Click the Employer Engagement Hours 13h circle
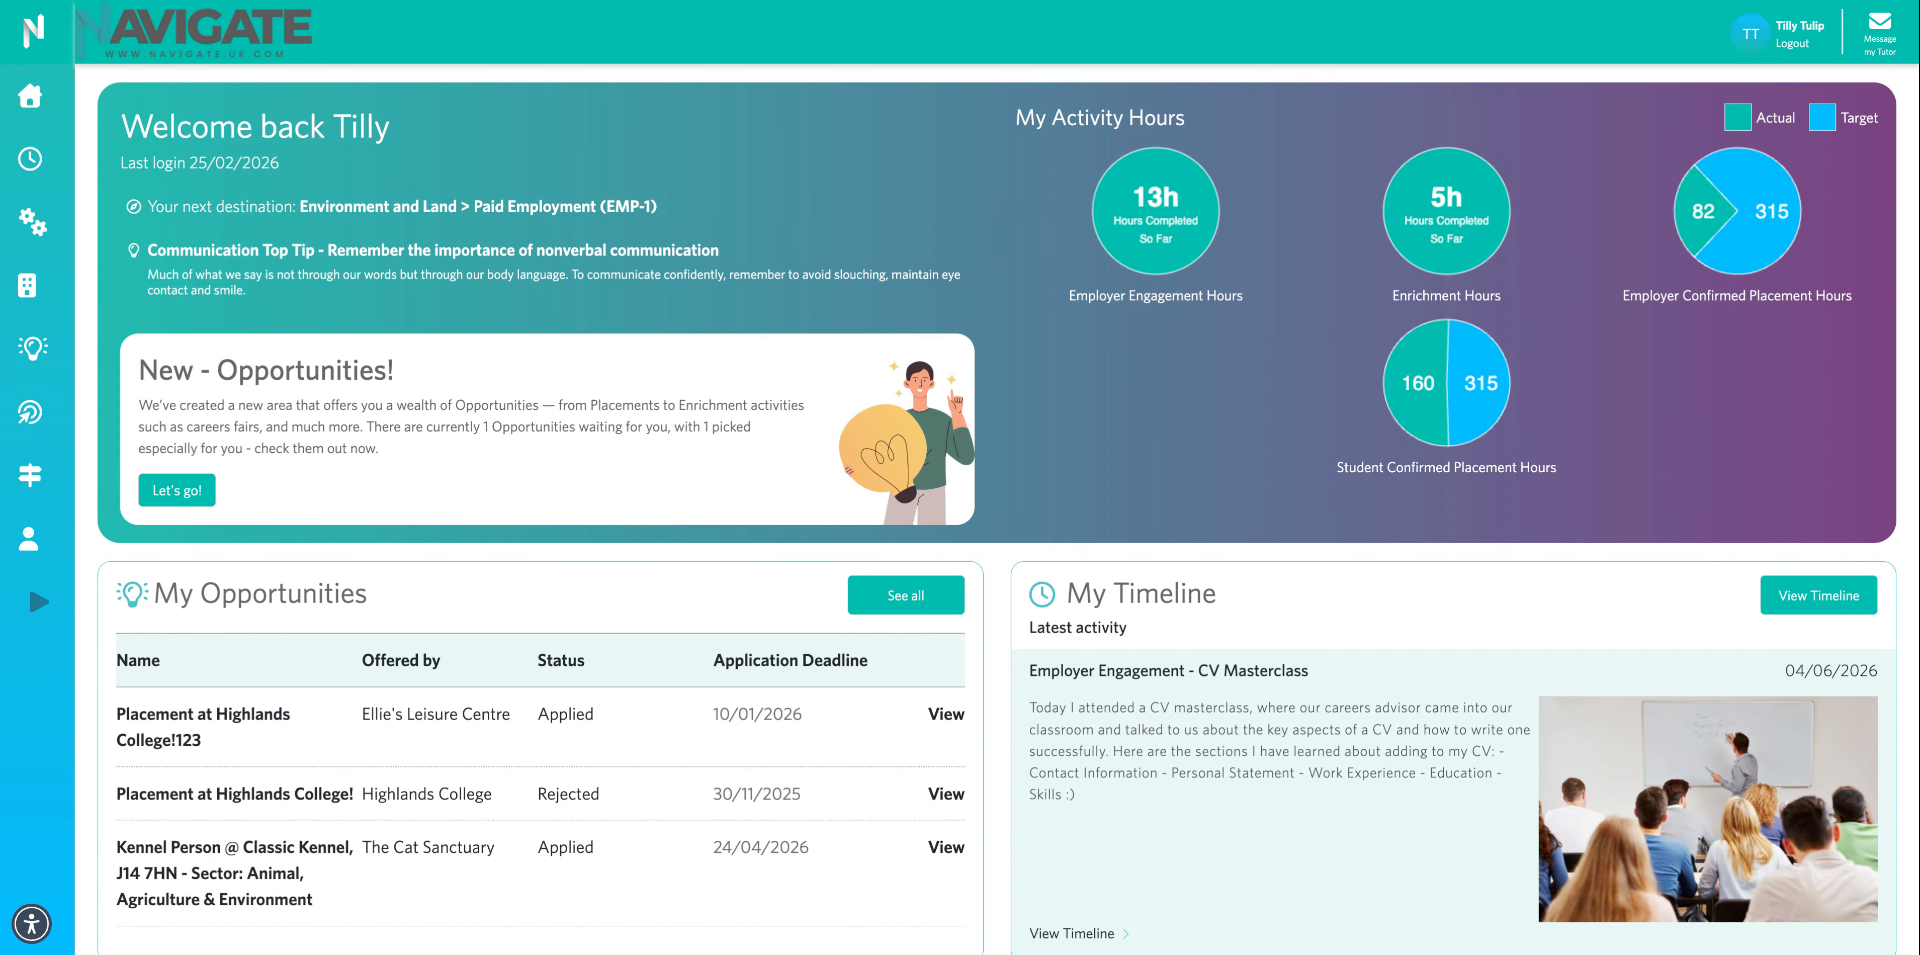 (1156, 211)
